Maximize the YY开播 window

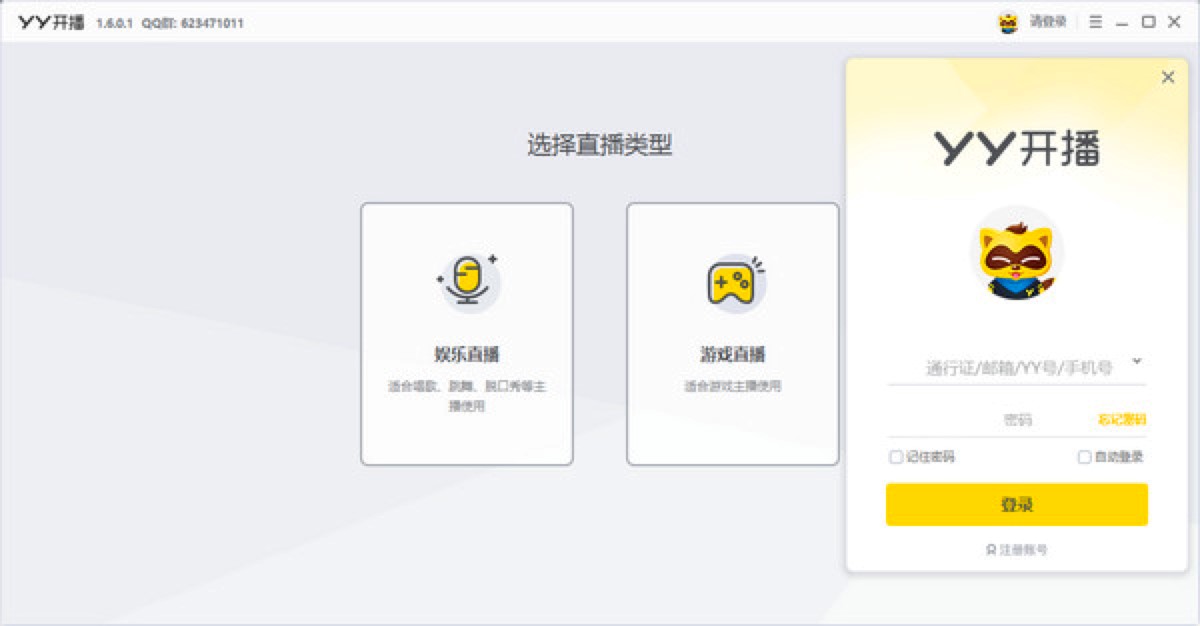1149,22
